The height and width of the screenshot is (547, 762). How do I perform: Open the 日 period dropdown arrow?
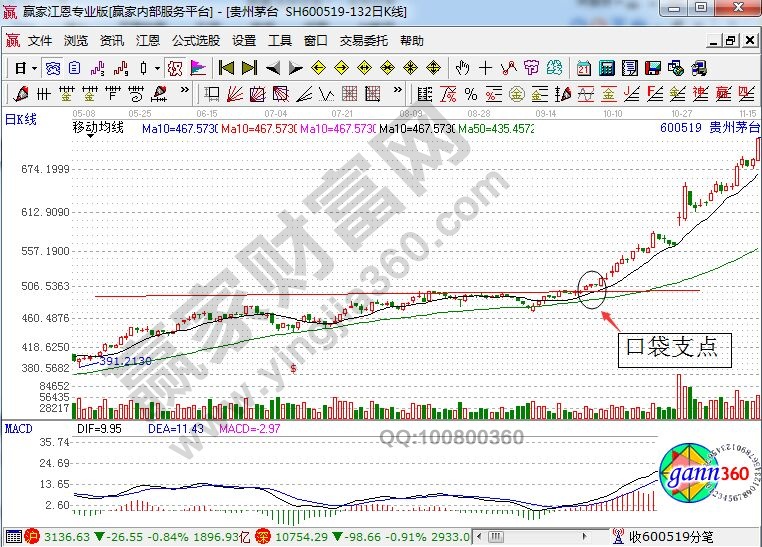click(34, 68)
